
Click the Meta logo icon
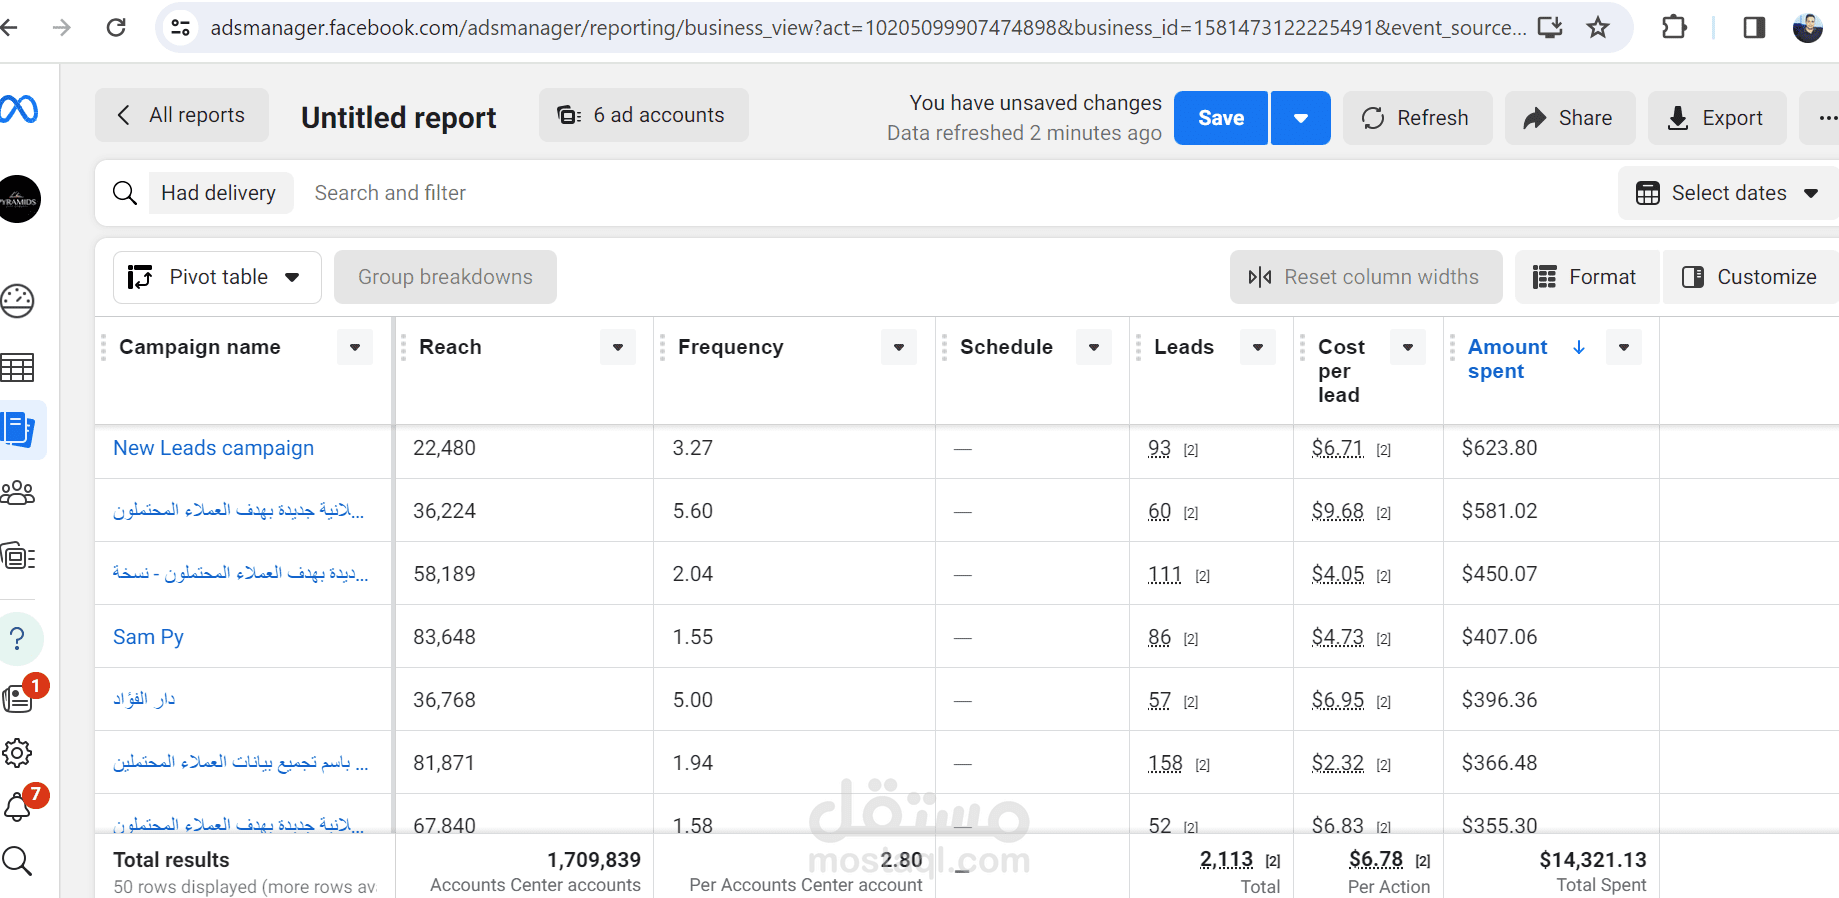pyautogui.click(x=18, y=109)
